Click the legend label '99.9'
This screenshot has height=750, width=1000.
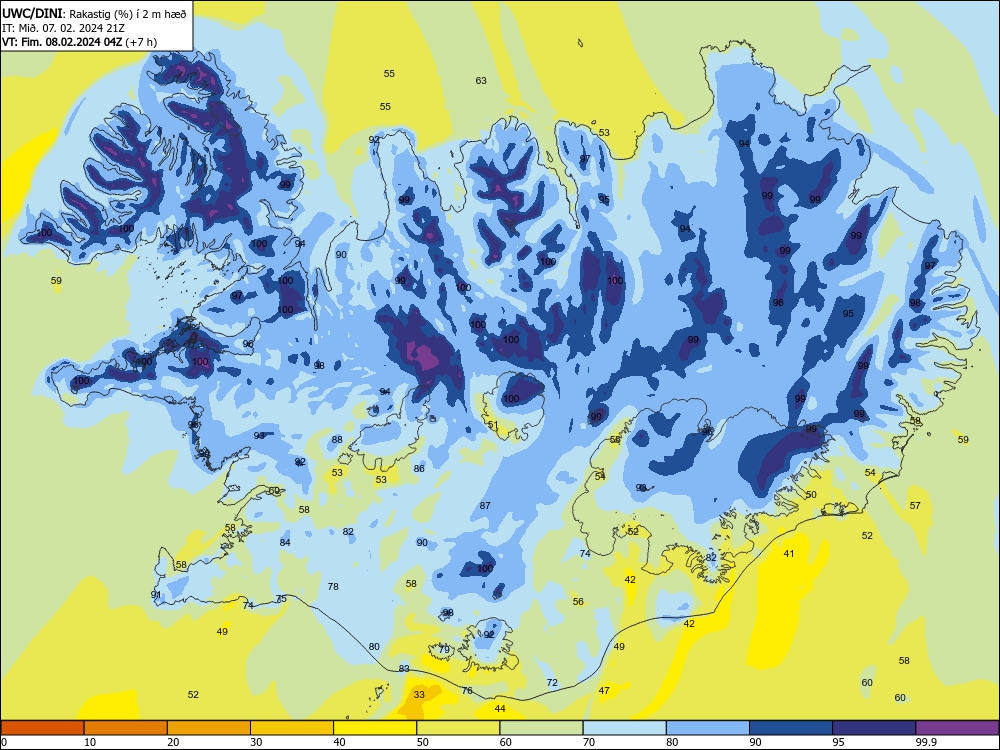926,742
